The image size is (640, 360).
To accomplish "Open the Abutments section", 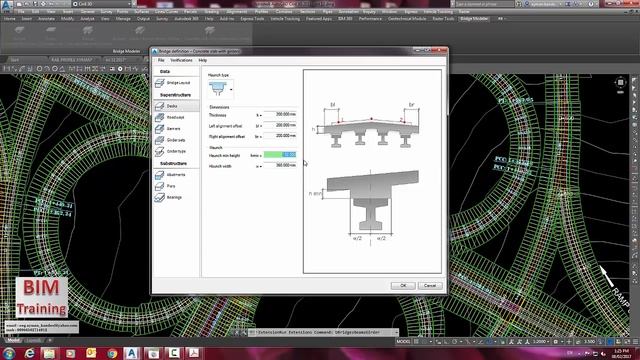I will pos(176,175).
